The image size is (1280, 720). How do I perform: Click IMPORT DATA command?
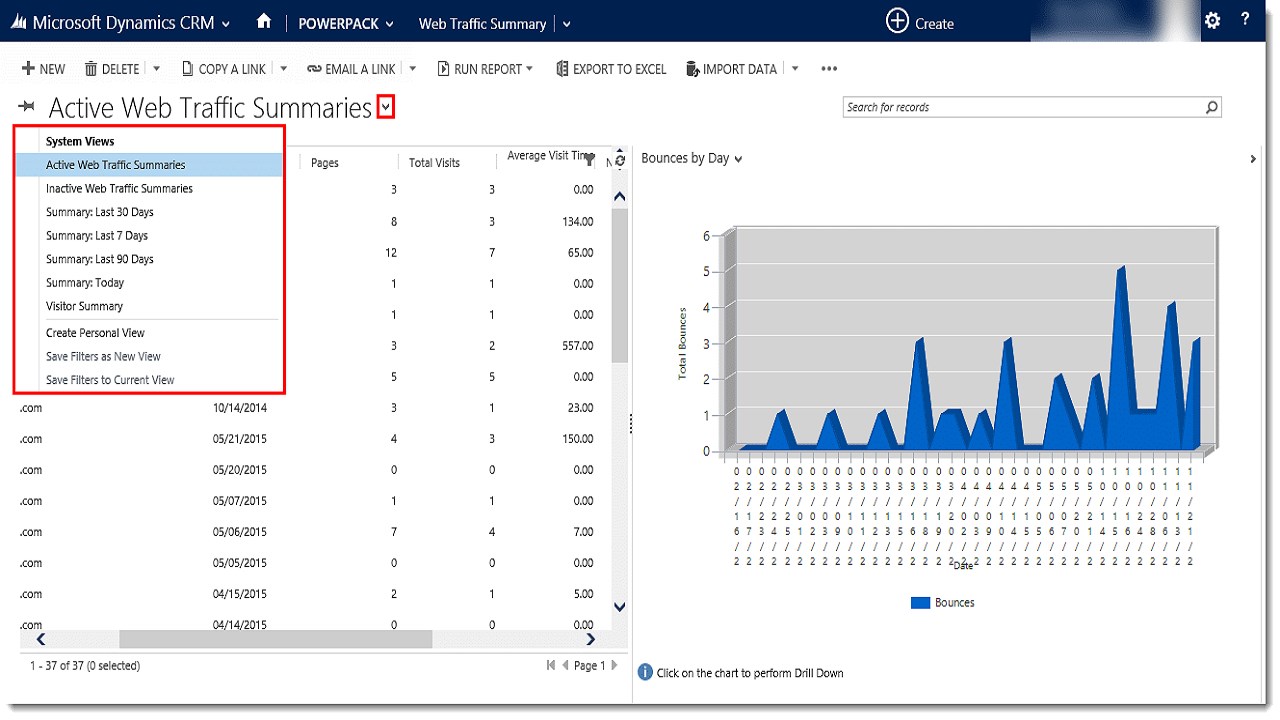[731, 69]
